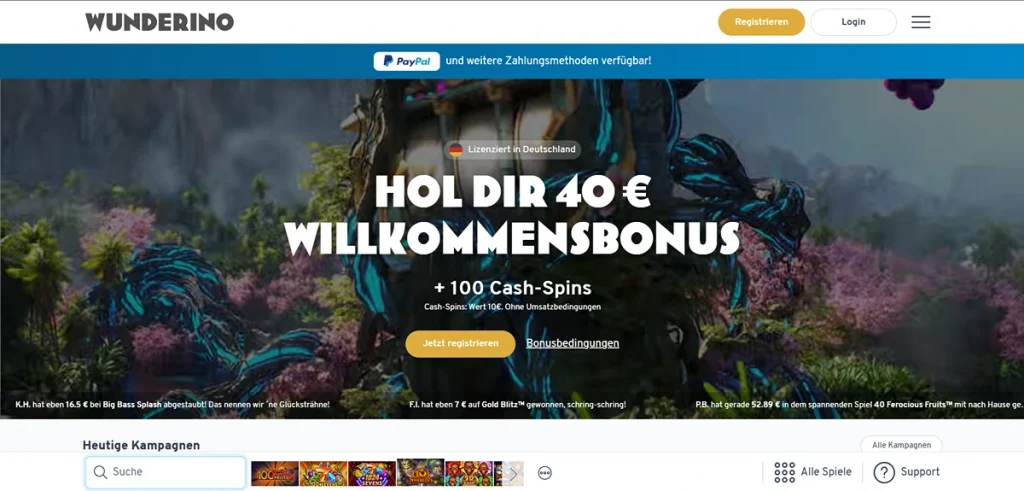1024x491 pixels.
Task: Open the Alle Spiele grid icon
Action: click(784, 472)
